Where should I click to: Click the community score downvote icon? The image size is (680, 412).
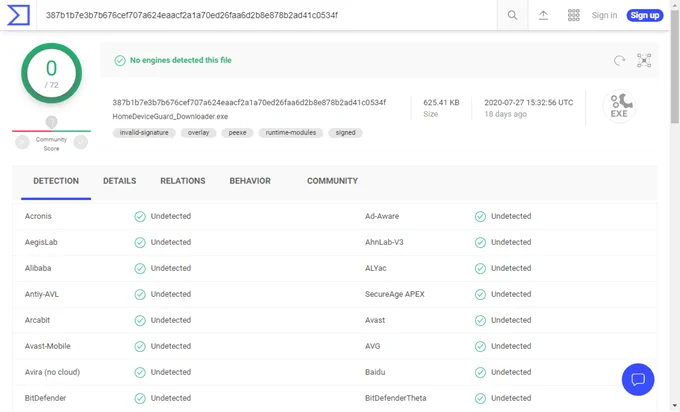coord(22,142)
